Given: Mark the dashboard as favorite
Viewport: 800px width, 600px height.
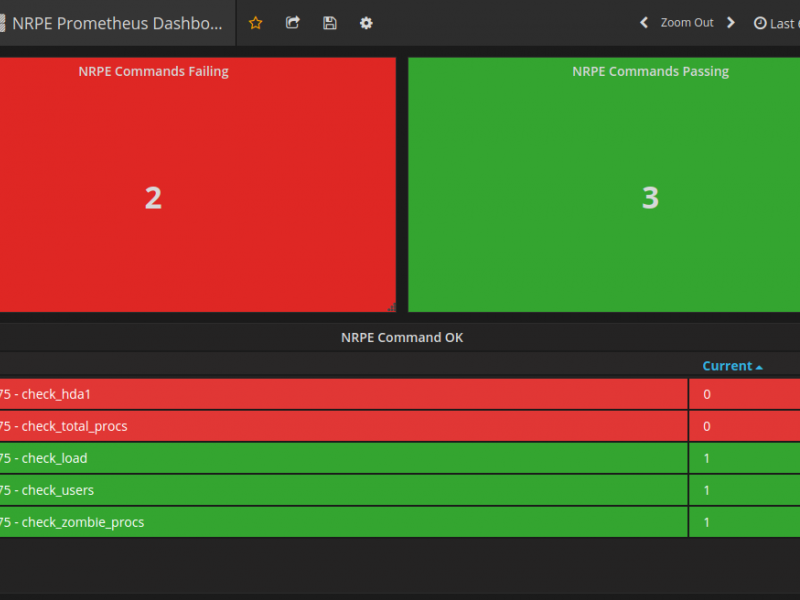Looking at the screenshot, I should pyautogui.click(x=255, y=23).
